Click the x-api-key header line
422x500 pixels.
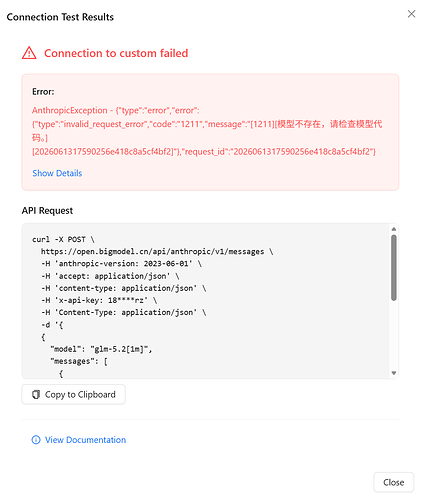click(99, 300)
